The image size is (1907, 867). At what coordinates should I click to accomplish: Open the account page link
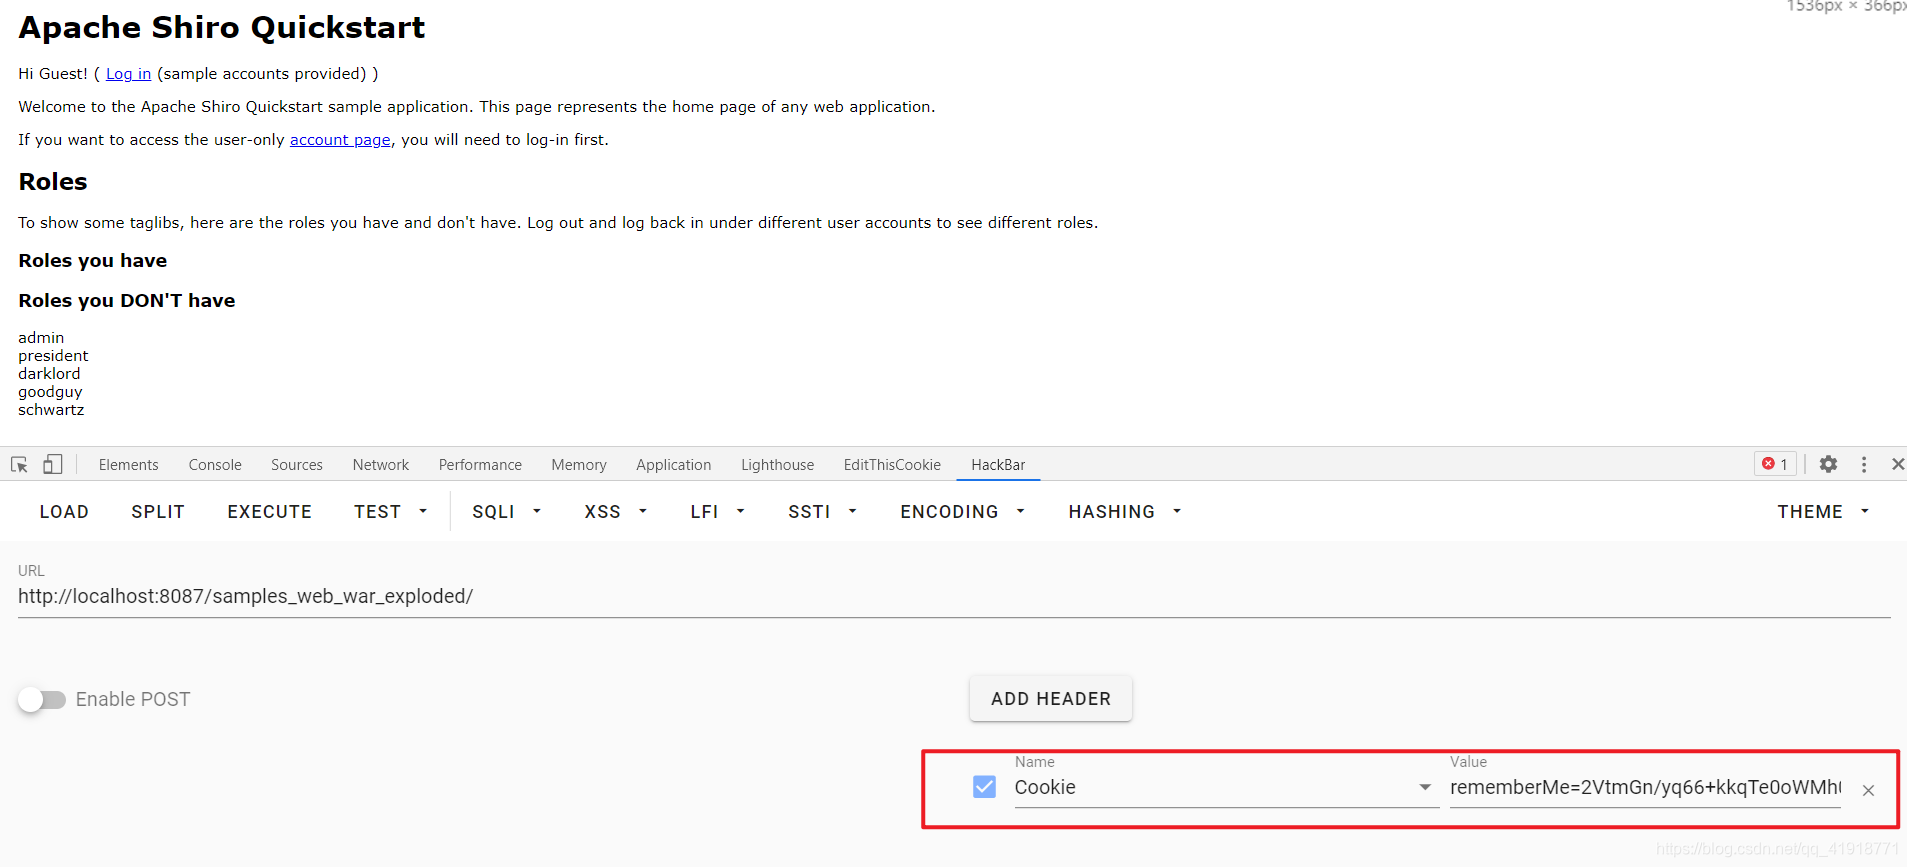coord(340,140)
